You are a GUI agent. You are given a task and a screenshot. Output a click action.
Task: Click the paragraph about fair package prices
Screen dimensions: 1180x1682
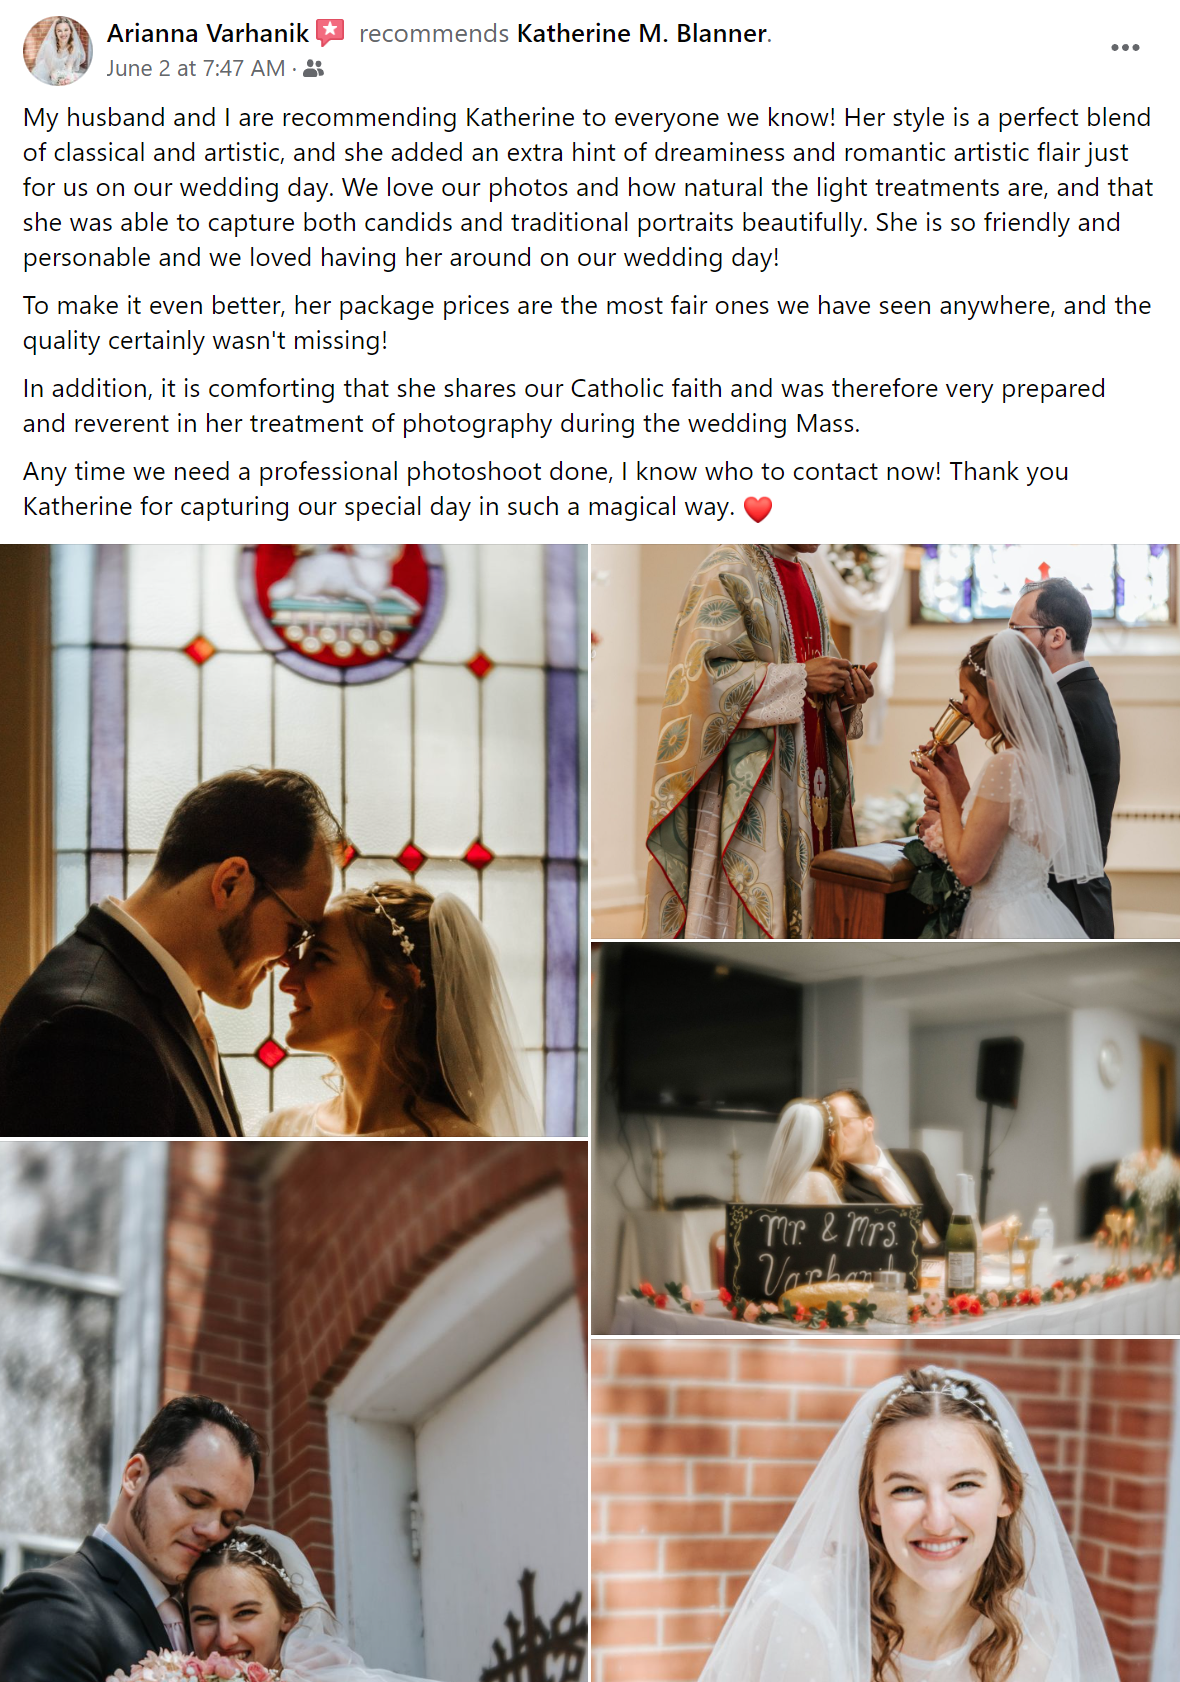click(x=587, y=323)
